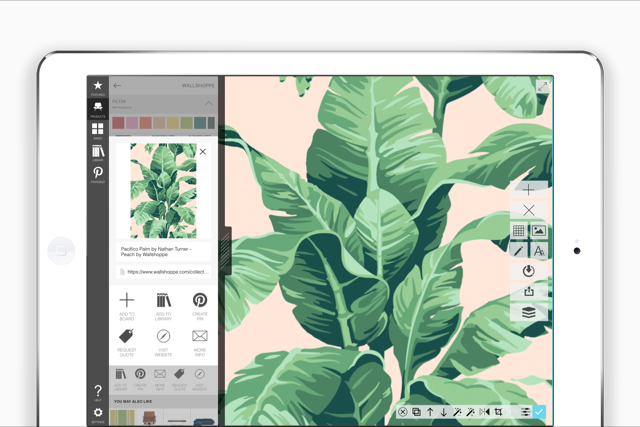Open the wallshoppe.com product URL
Image resolution: width=640 pixels, height=427 pixels.
coord(164,272)
